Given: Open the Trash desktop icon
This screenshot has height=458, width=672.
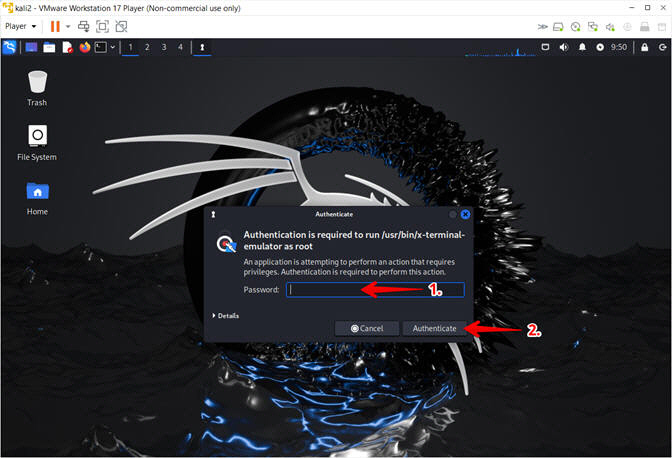Looking at the screenshot, I should point(37,89).
